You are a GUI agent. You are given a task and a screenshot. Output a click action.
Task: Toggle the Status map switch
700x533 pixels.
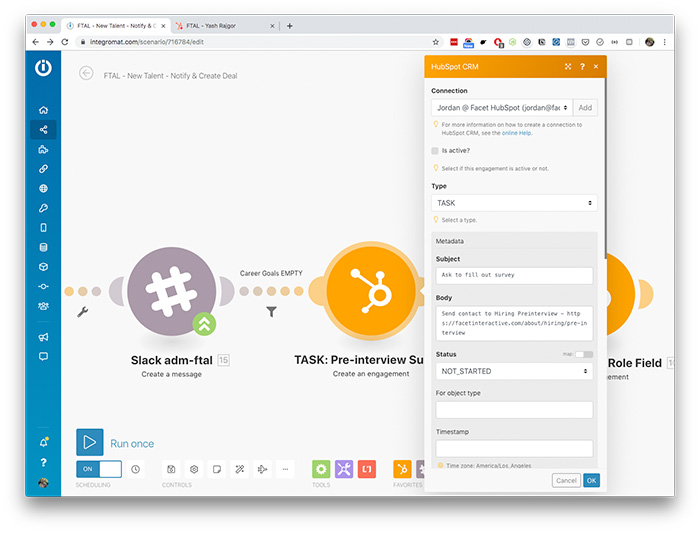pos(584,354)
